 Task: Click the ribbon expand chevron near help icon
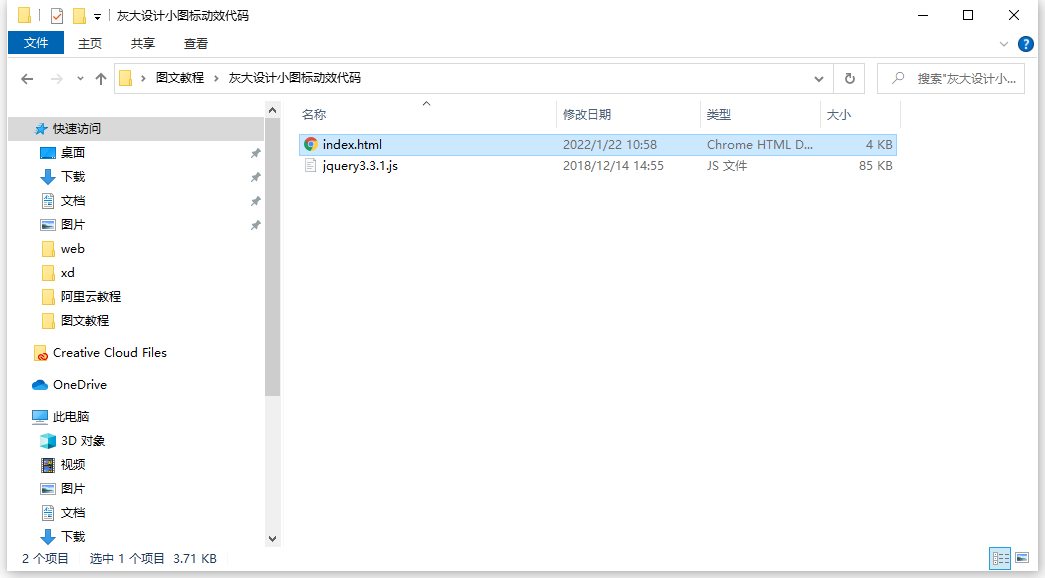[x=1004, y=43]
